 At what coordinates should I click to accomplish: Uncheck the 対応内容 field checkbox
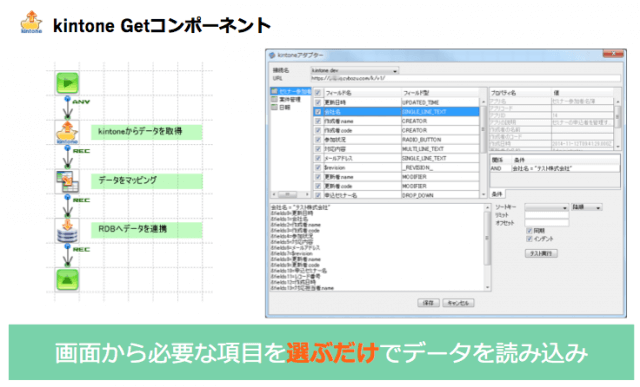(x=318, y=149)
